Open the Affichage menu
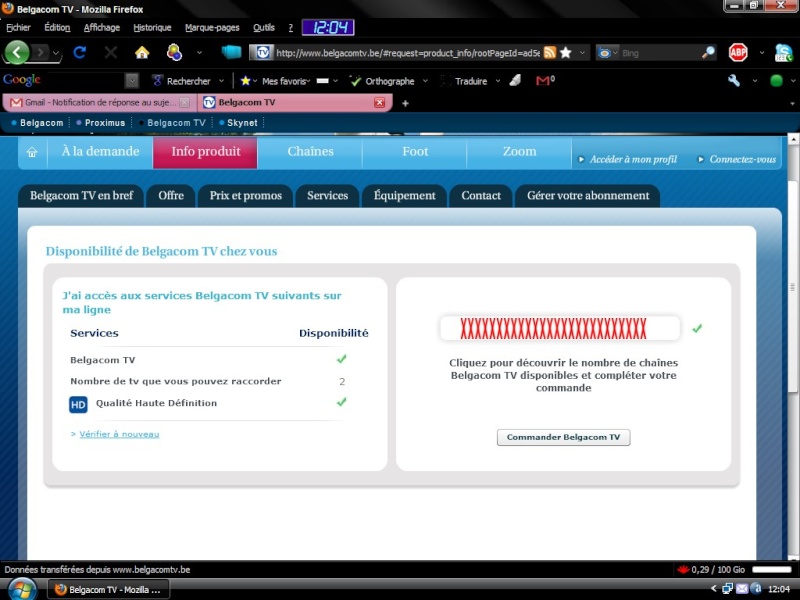The width and height of the screenshot is (800, 600). (102, 28)
